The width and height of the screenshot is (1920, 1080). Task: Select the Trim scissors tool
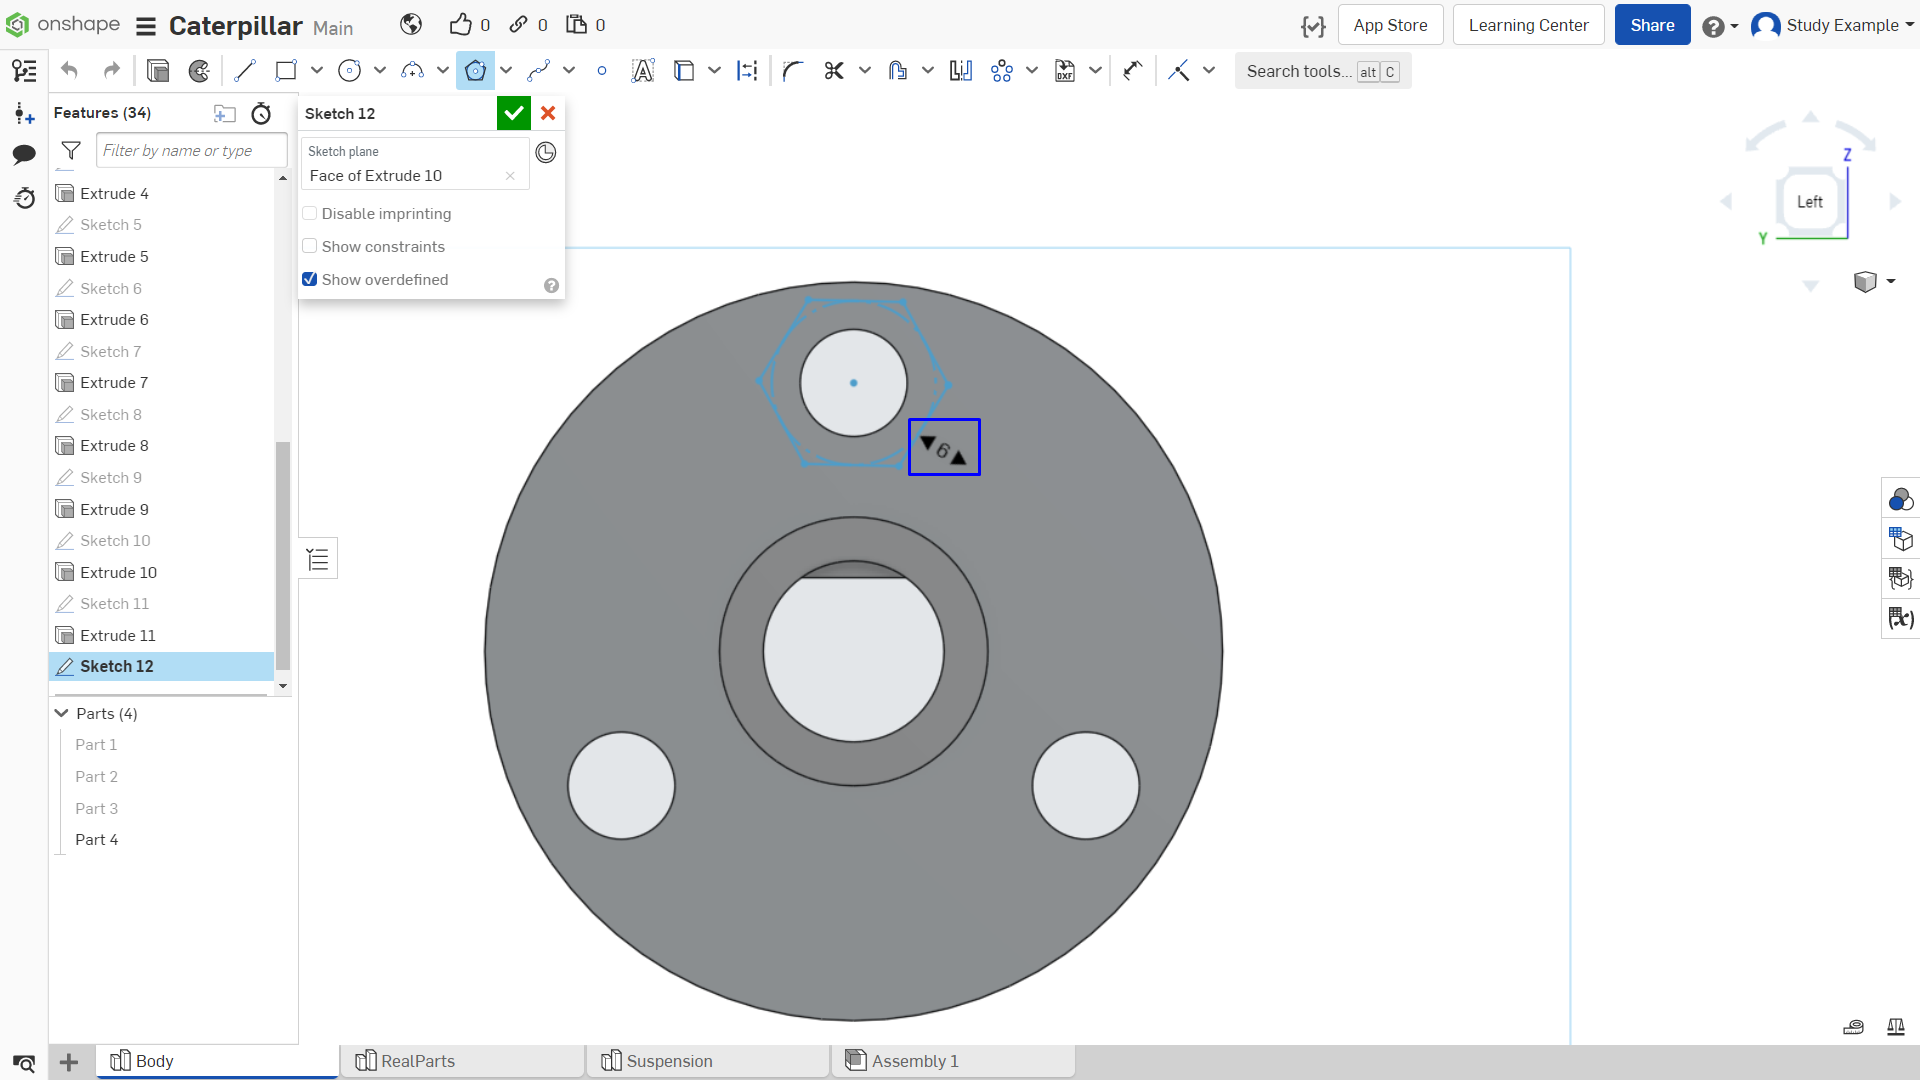point(834,71)
